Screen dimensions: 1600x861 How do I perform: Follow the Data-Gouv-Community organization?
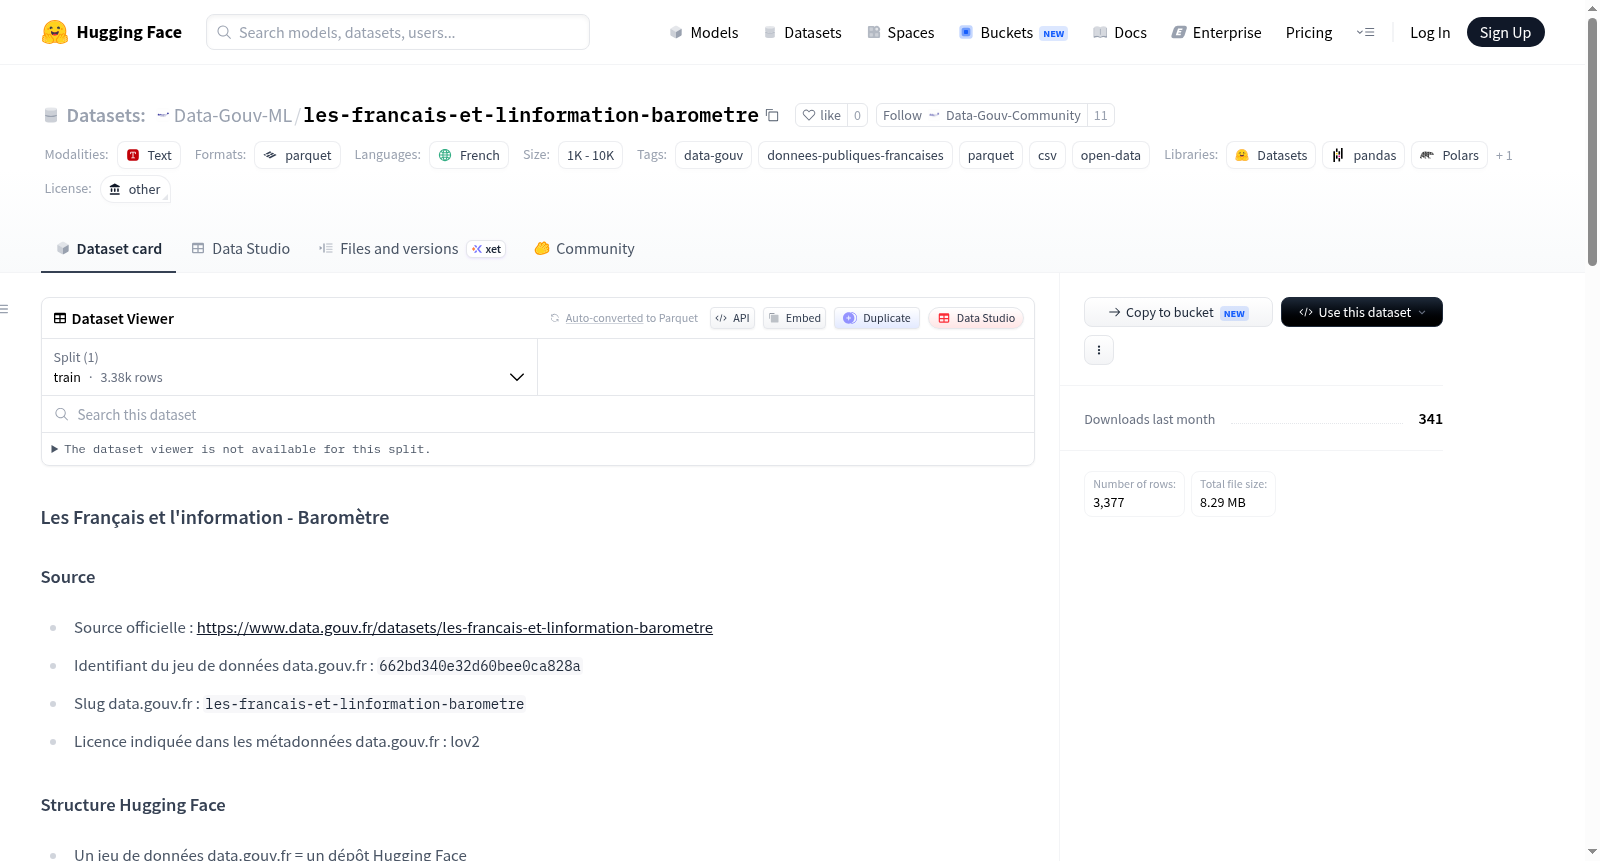point(982,115)
